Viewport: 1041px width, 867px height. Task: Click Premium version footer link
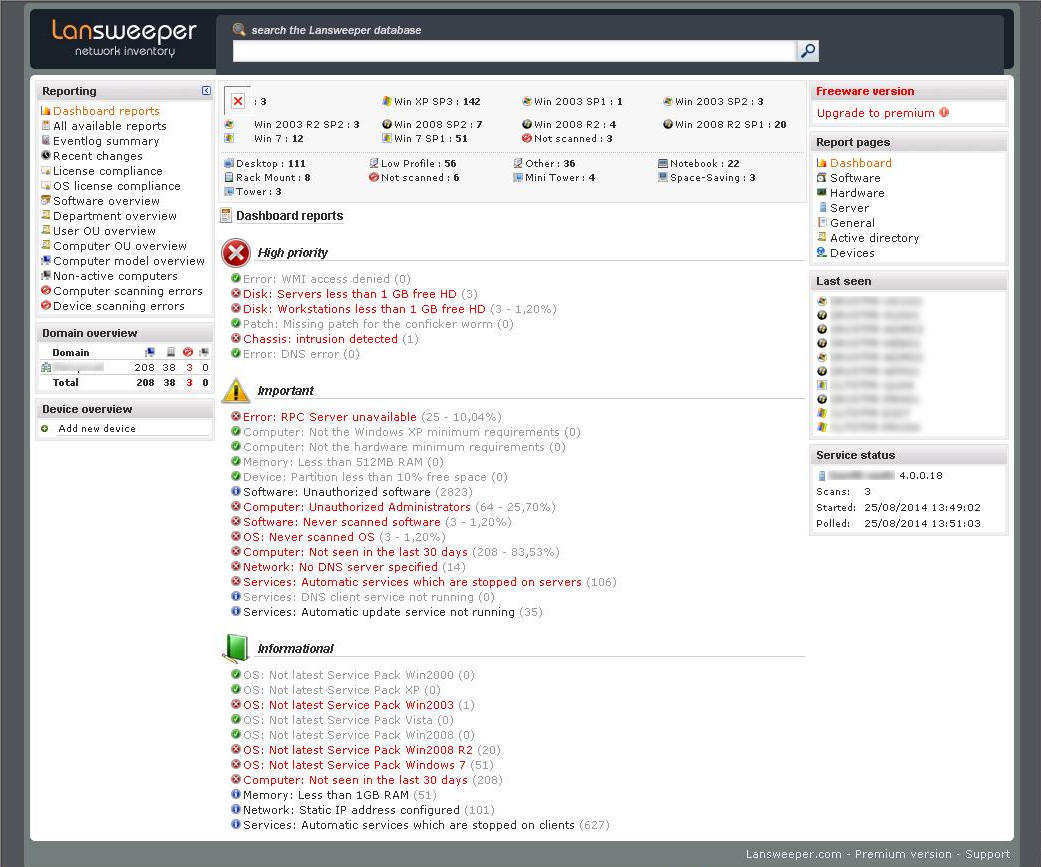click(x=902, y=854)
